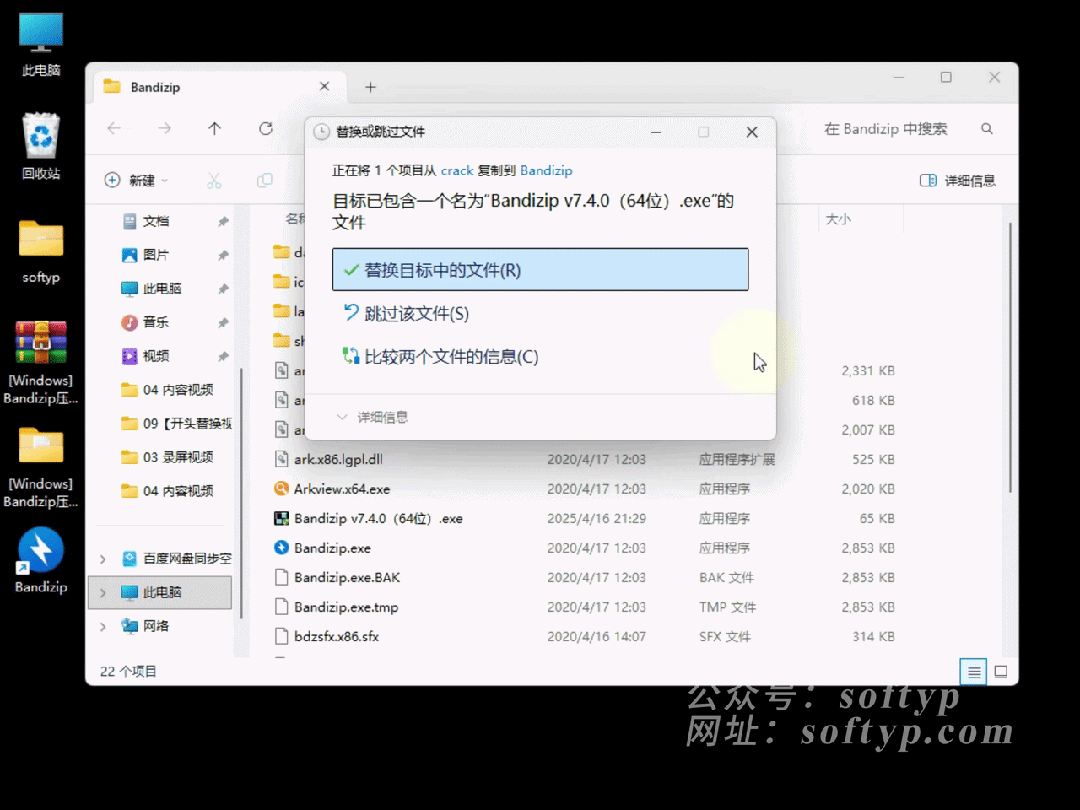This screenshot has height=810, width=1080.
Task: Click the 在 Bandizip 中搜索 field
Action: [x=886, y=129]
